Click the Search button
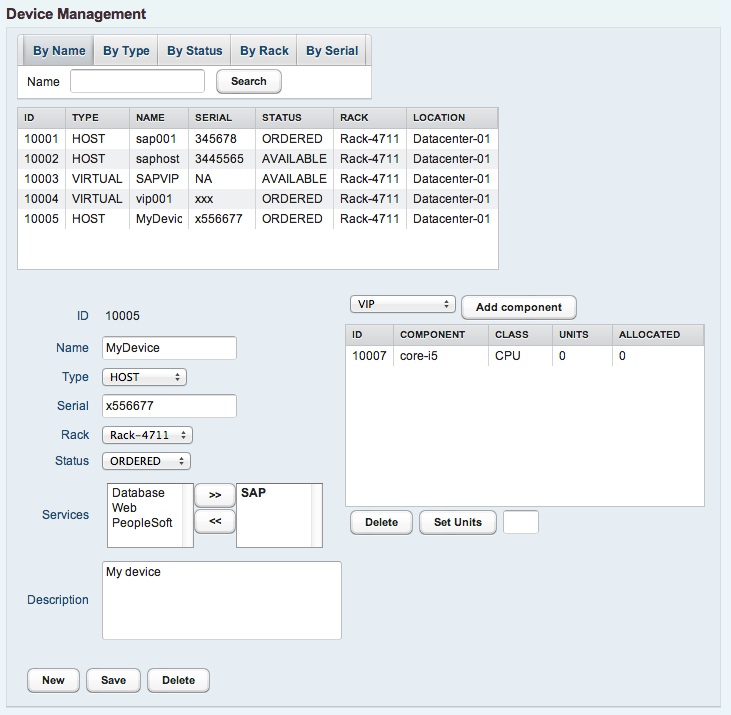 (x=249, y=81)
